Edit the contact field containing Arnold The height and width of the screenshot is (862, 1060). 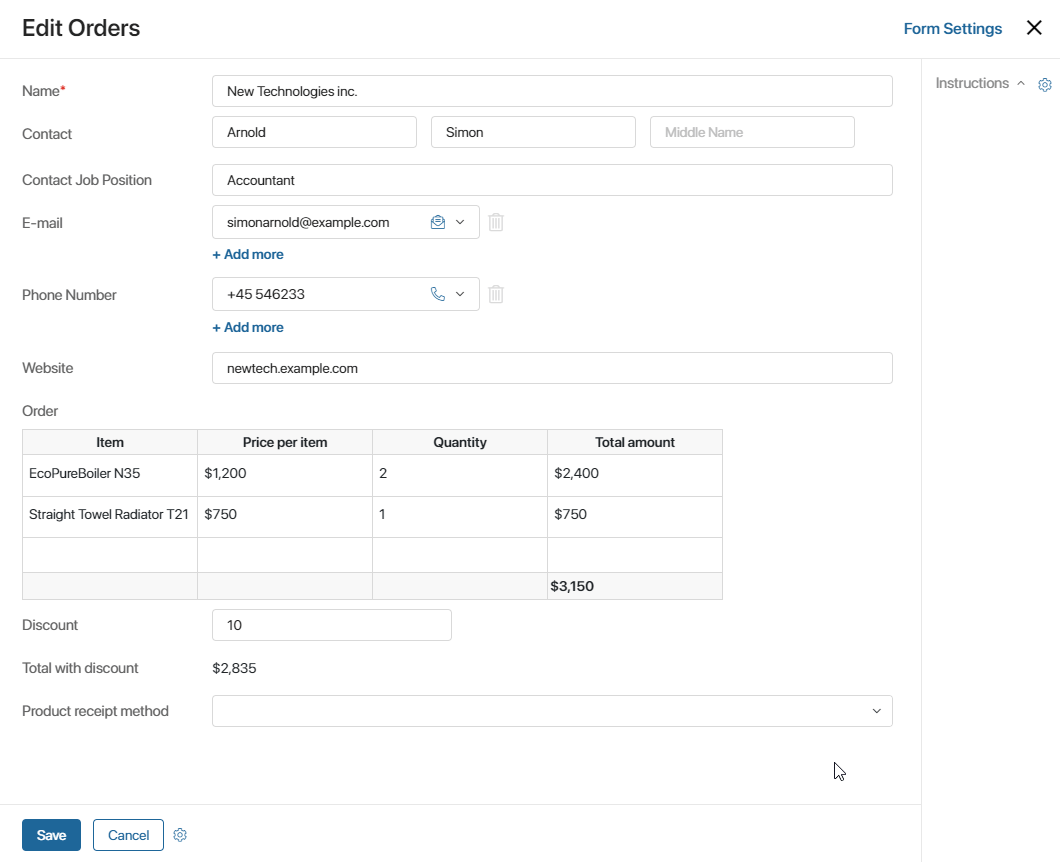[x=314, y=133]
